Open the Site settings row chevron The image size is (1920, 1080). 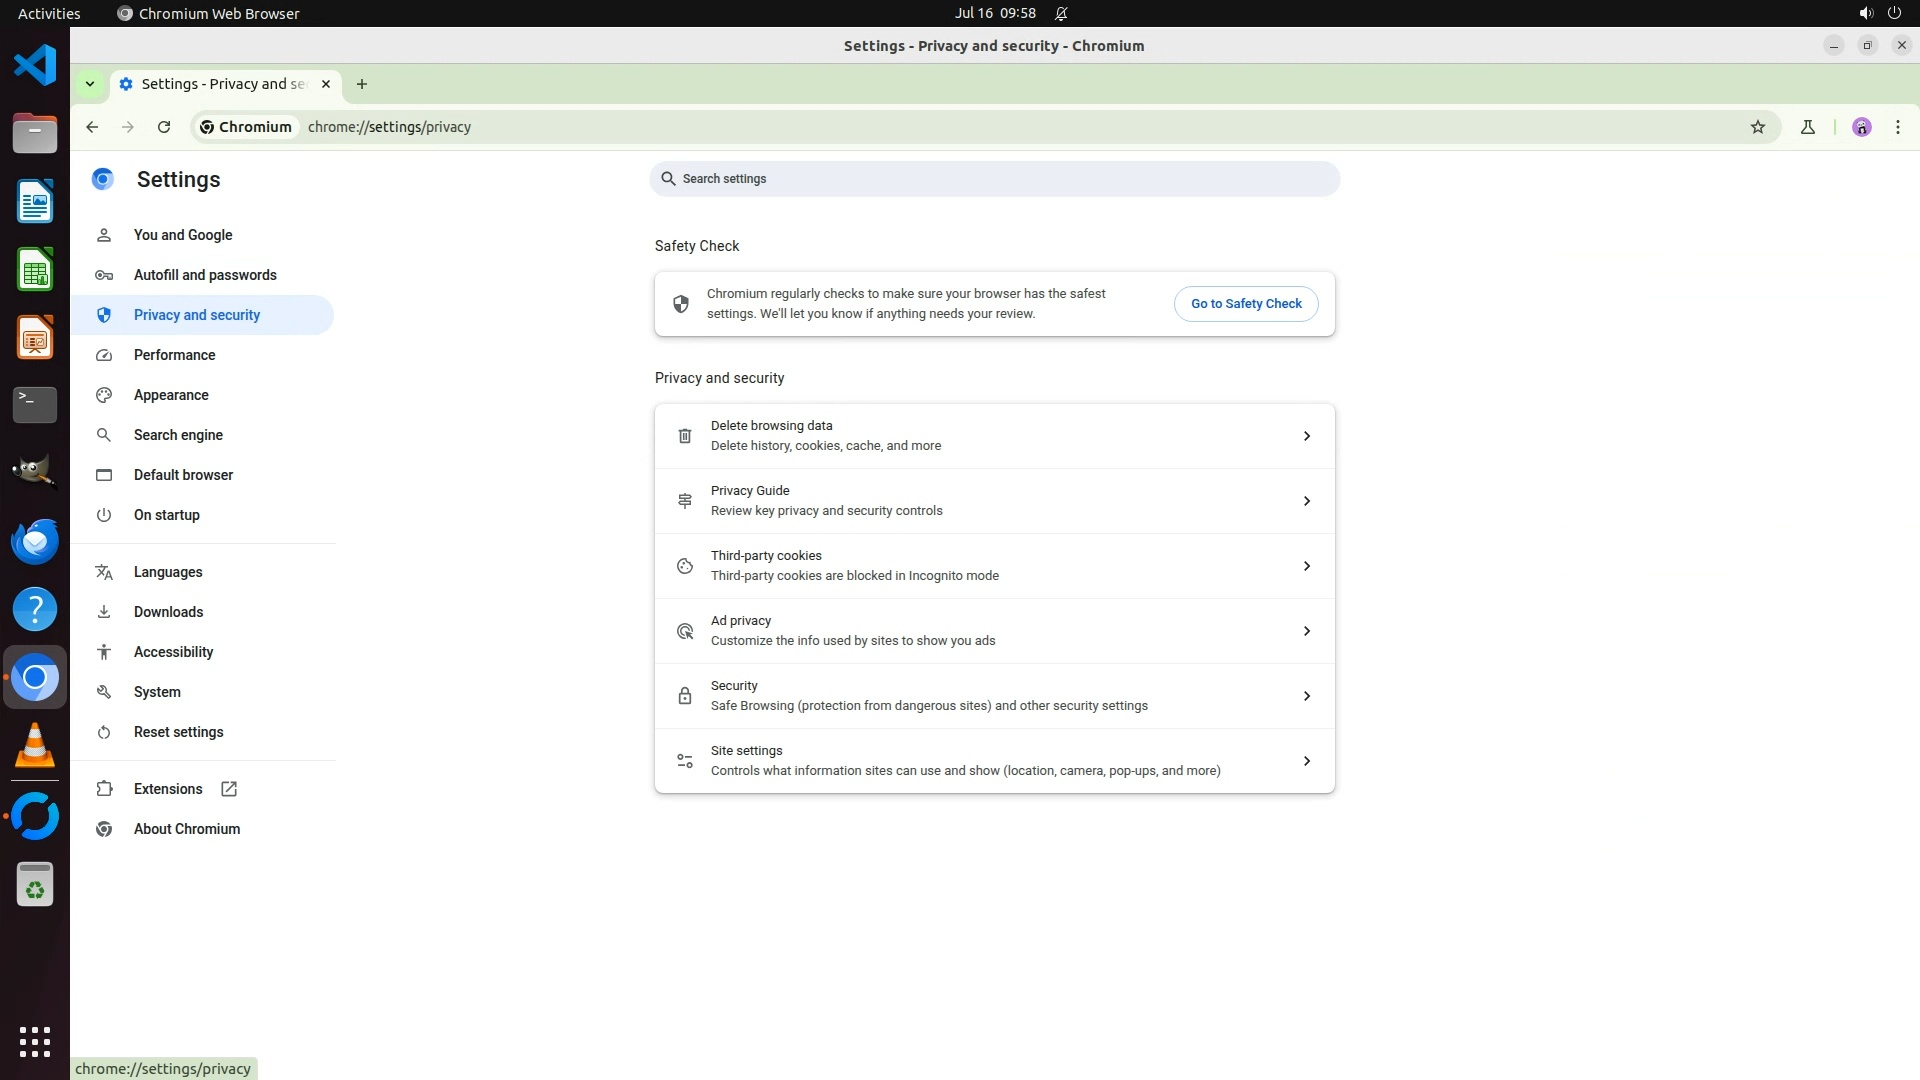point(1306,761)
